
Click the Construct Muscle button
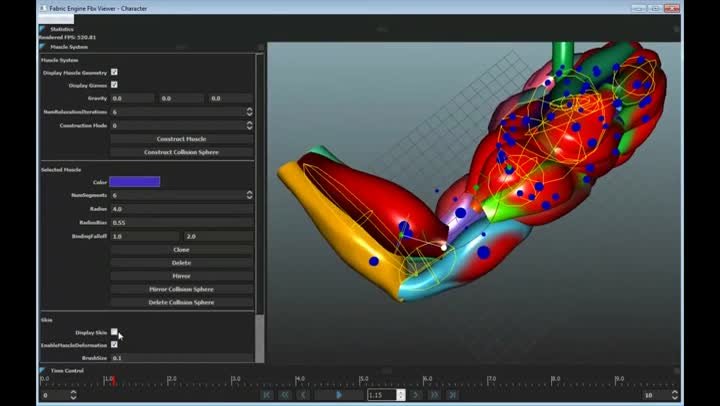(x=181, y=139)
